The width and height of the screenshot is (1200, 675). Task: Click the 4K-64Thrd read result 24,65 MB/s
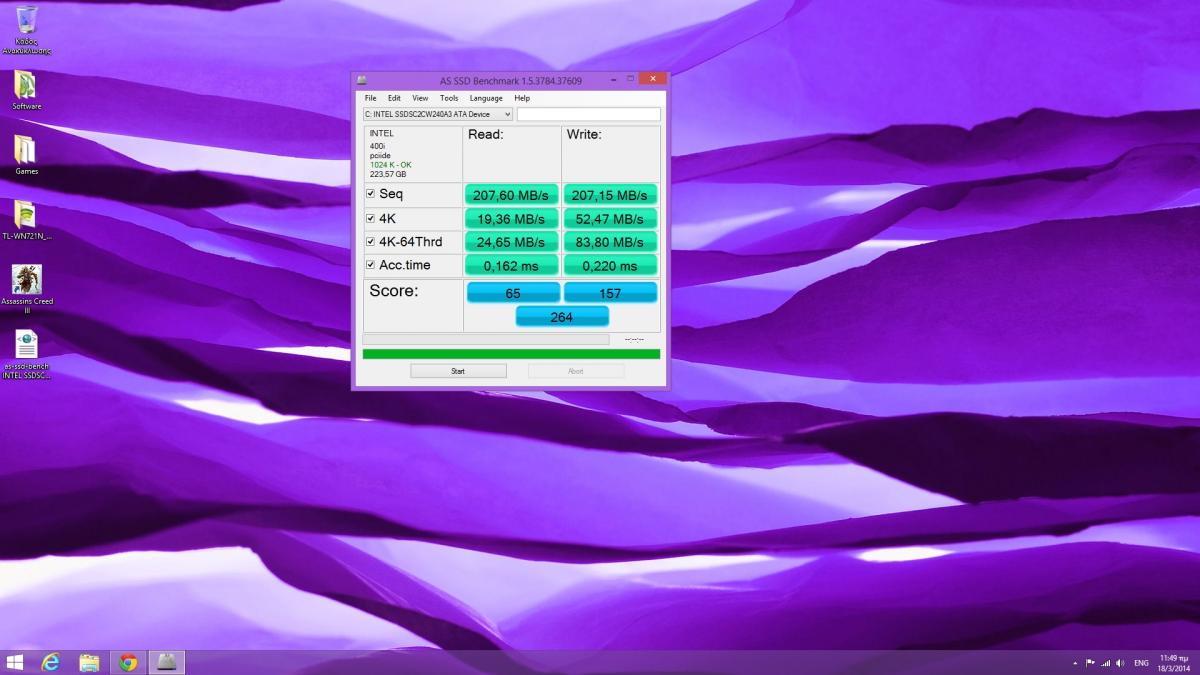[512, 242]
